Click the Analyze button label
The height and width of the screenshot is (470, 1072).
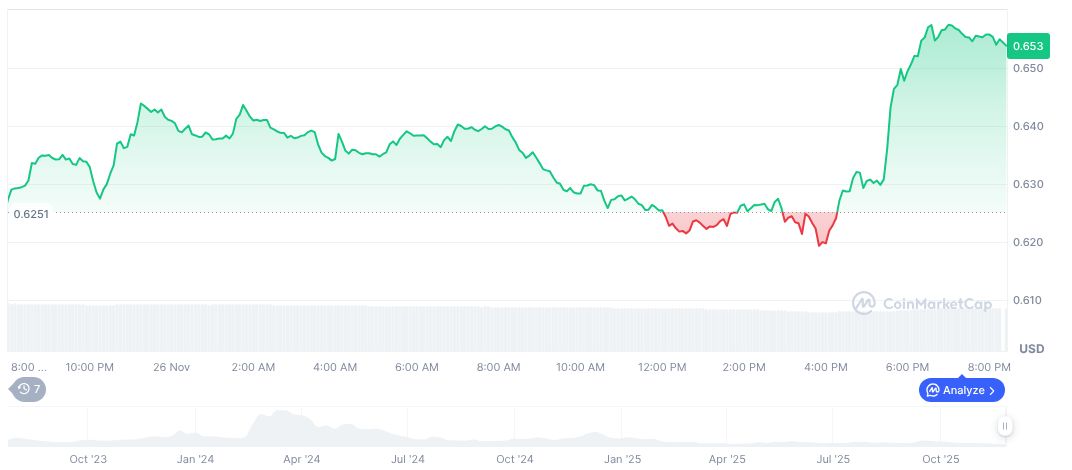tap(963, 390)
